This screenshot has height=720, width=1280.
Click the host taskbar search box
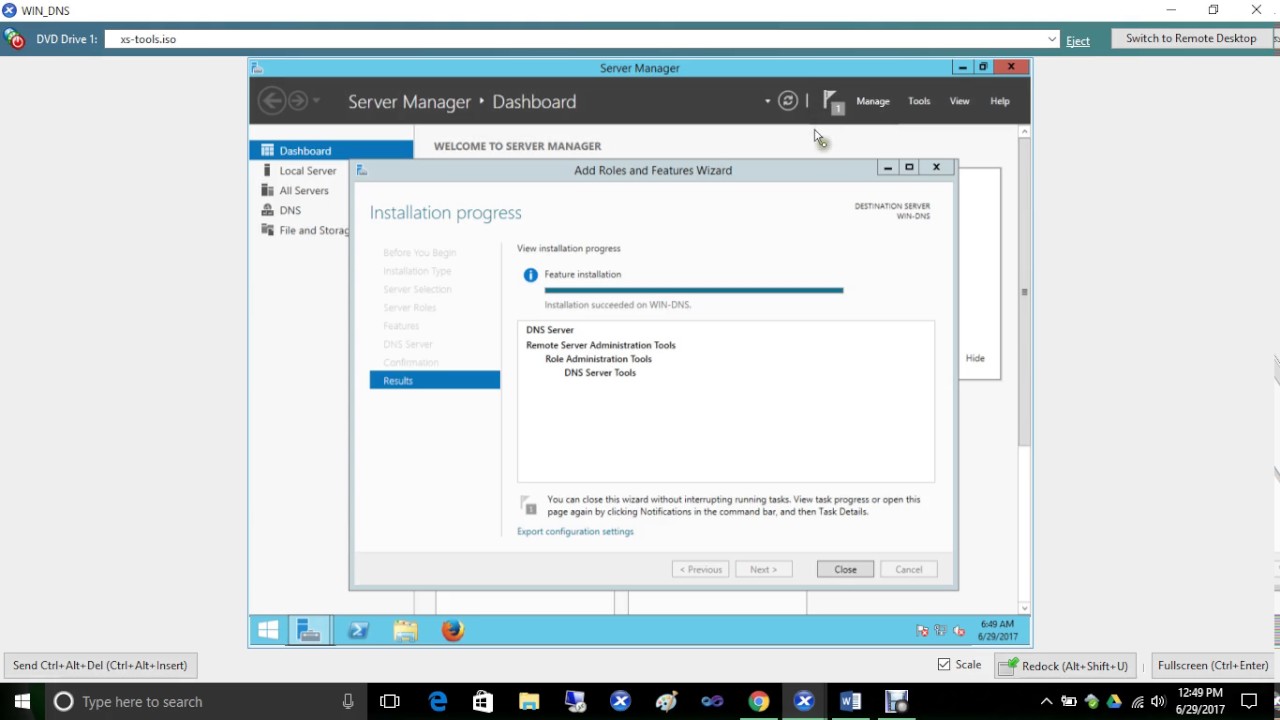(x=205, y=702)
